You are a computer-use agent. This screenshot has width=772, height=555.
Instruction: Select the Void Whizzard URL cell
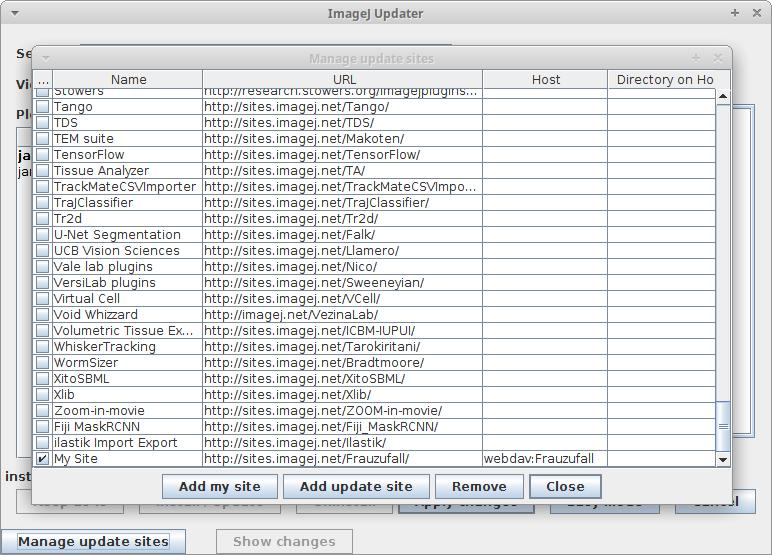[x=343, y=315]
